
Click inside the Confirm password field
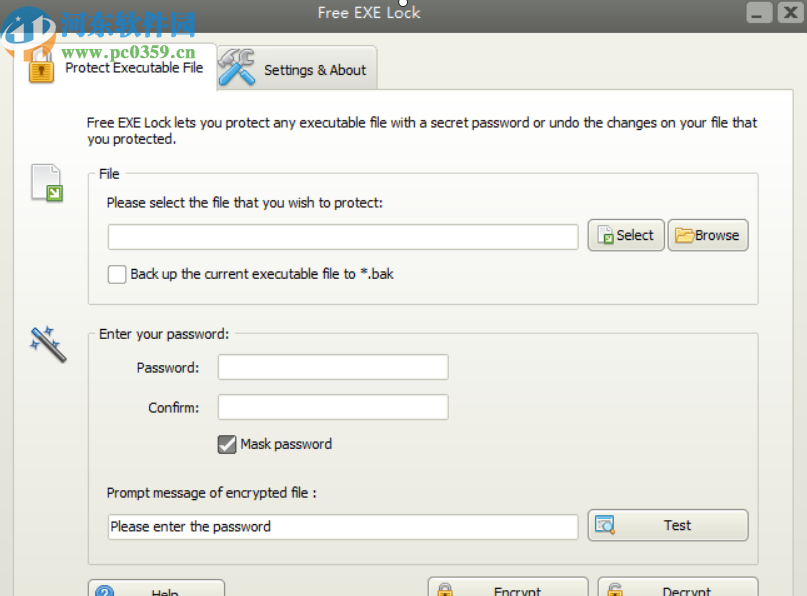[332, 407]
